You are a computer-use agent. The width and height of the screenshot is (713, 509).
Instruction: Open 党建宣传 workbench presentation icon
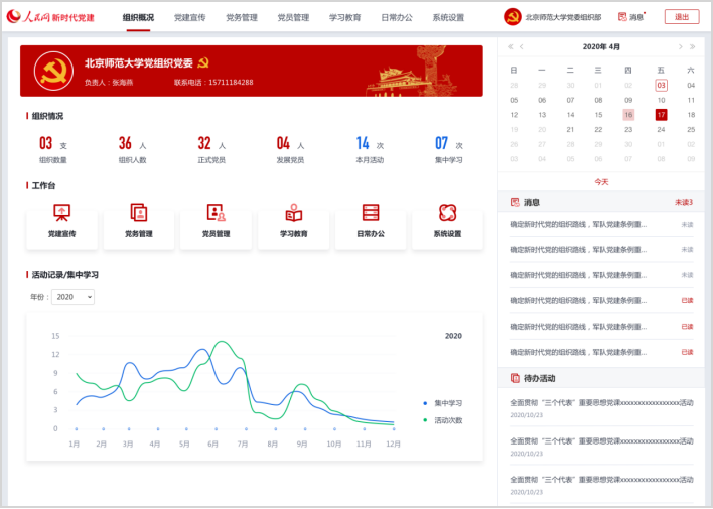click(61, 212)
